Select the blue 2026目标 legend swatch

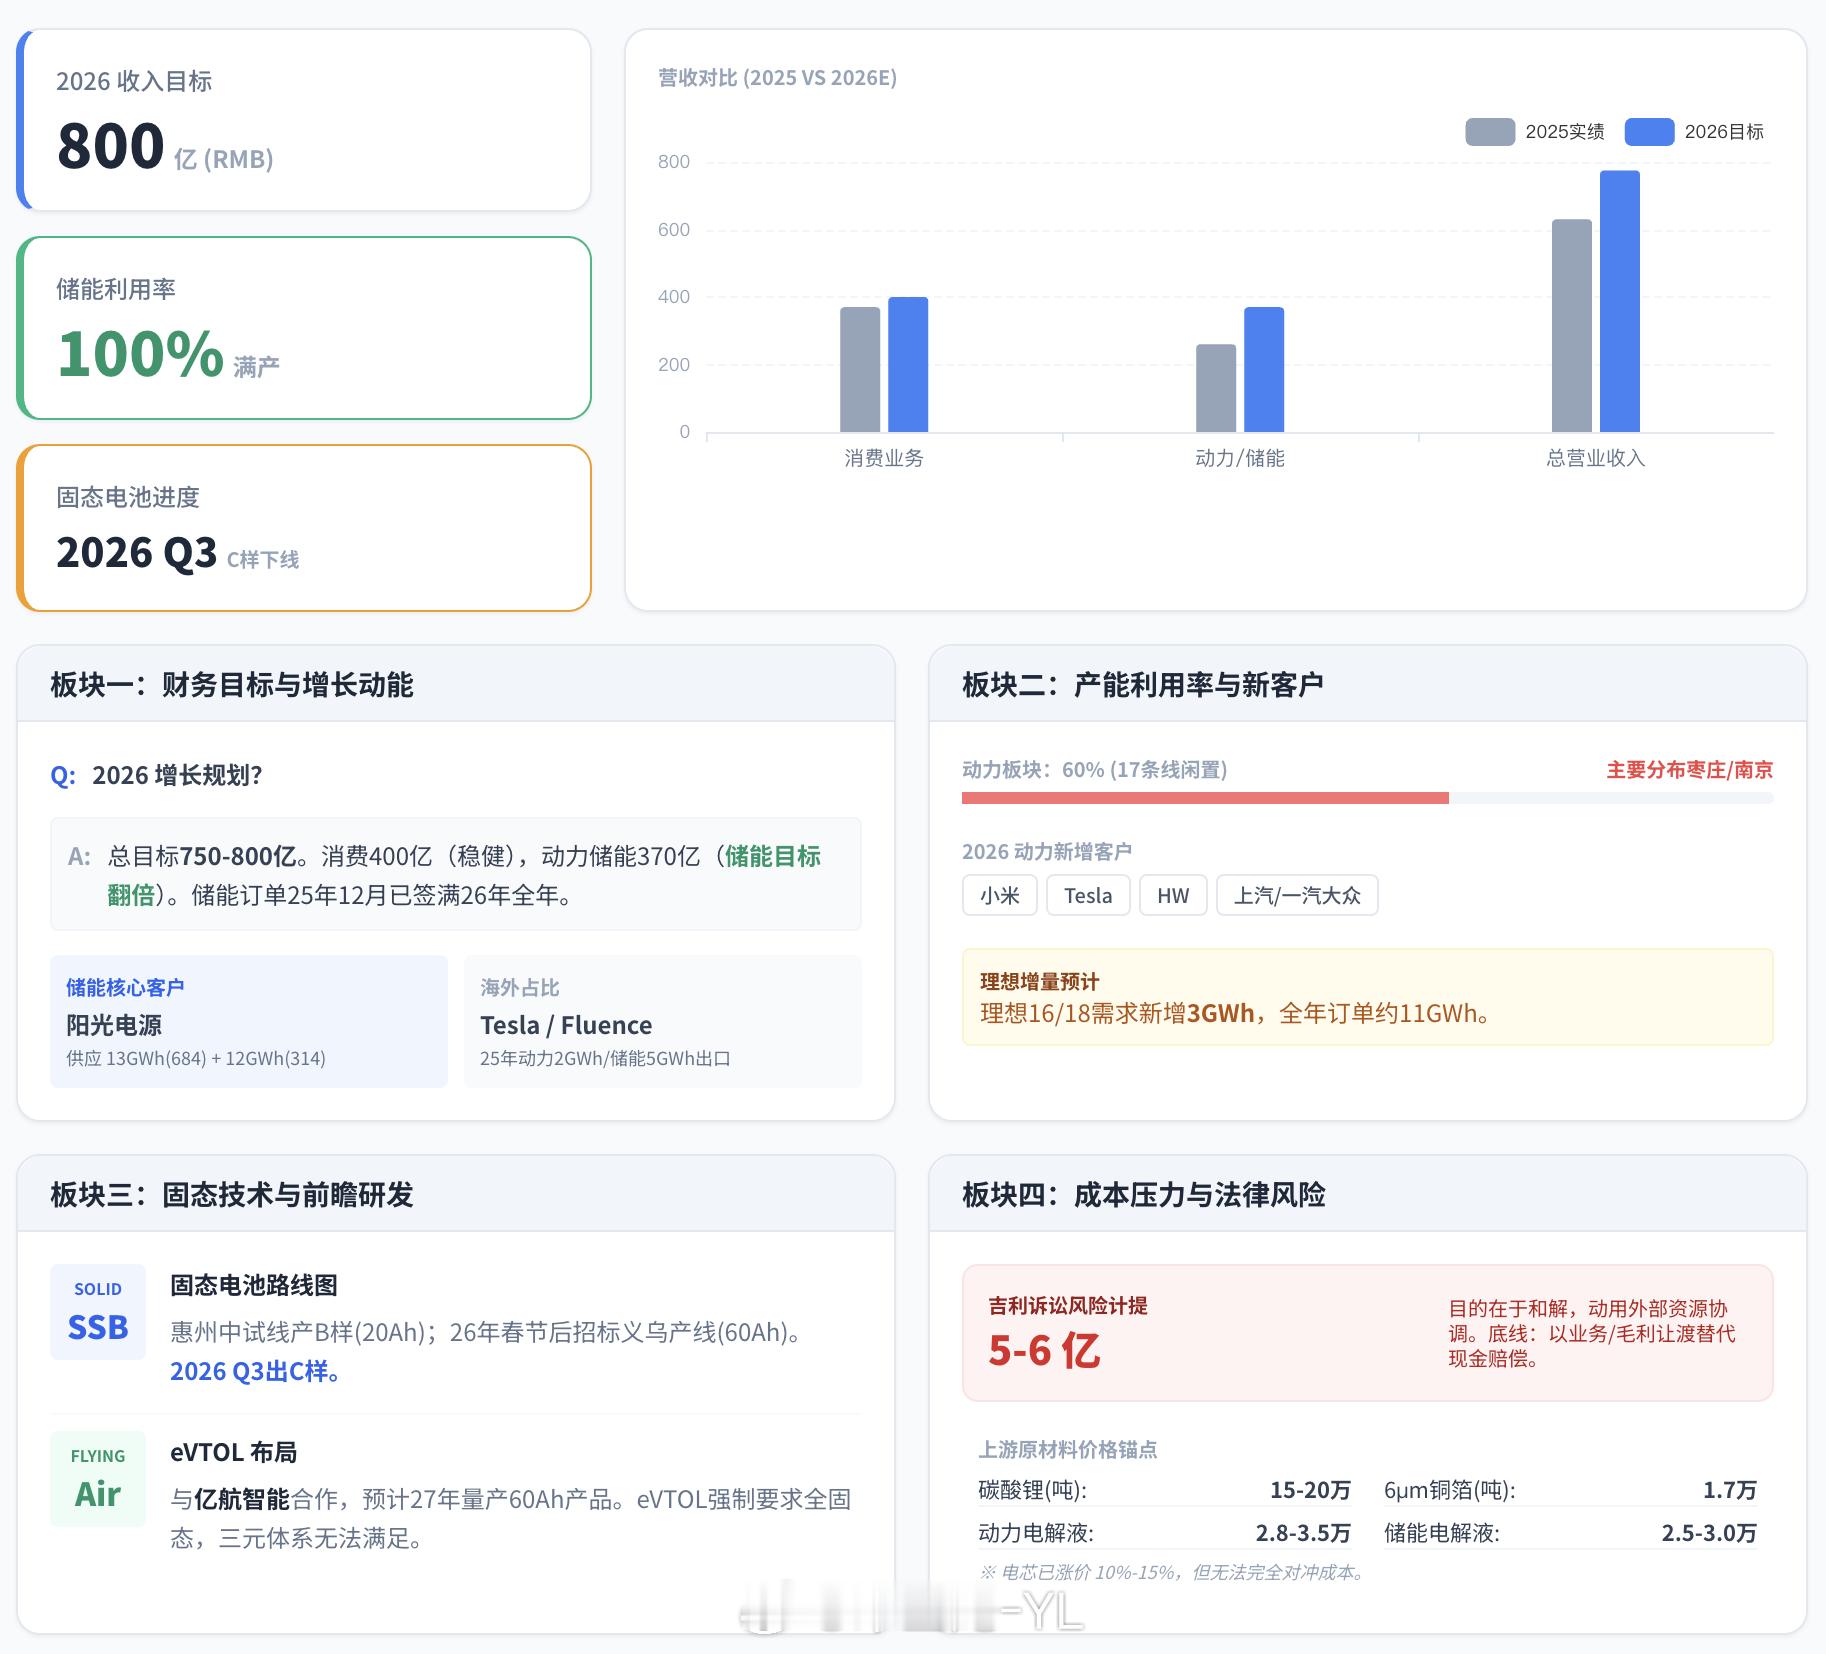click(x=1649, y=132)
